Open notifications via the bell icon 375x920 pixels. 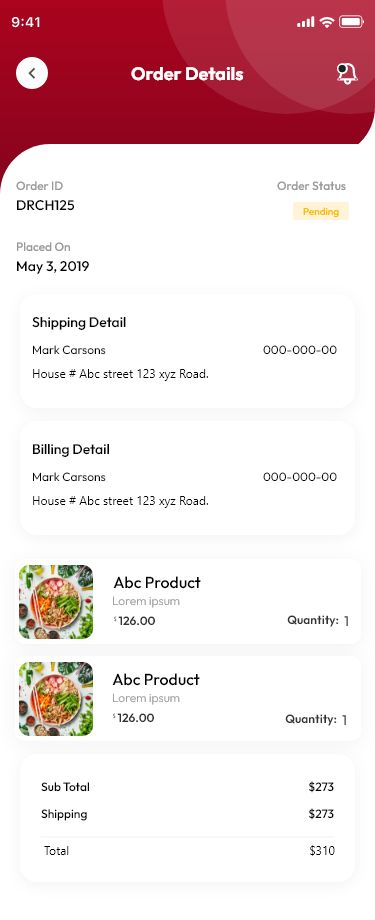(x=347, y=73)
